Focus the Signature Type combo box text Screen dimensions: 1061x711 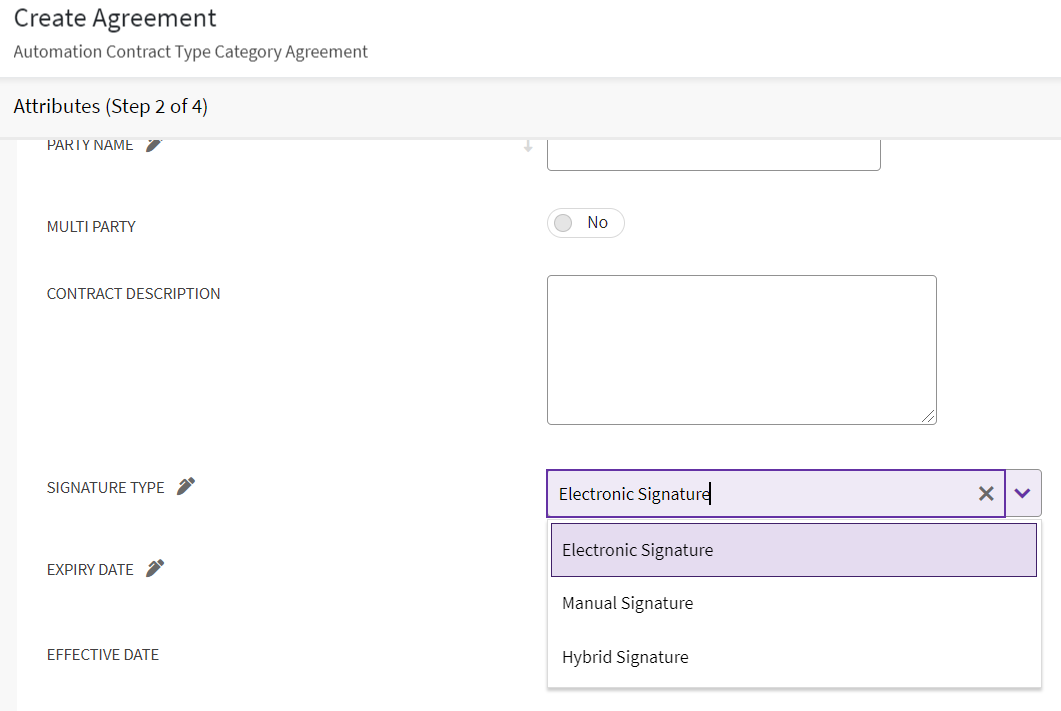pyautogui.click(x=760, y=493)
